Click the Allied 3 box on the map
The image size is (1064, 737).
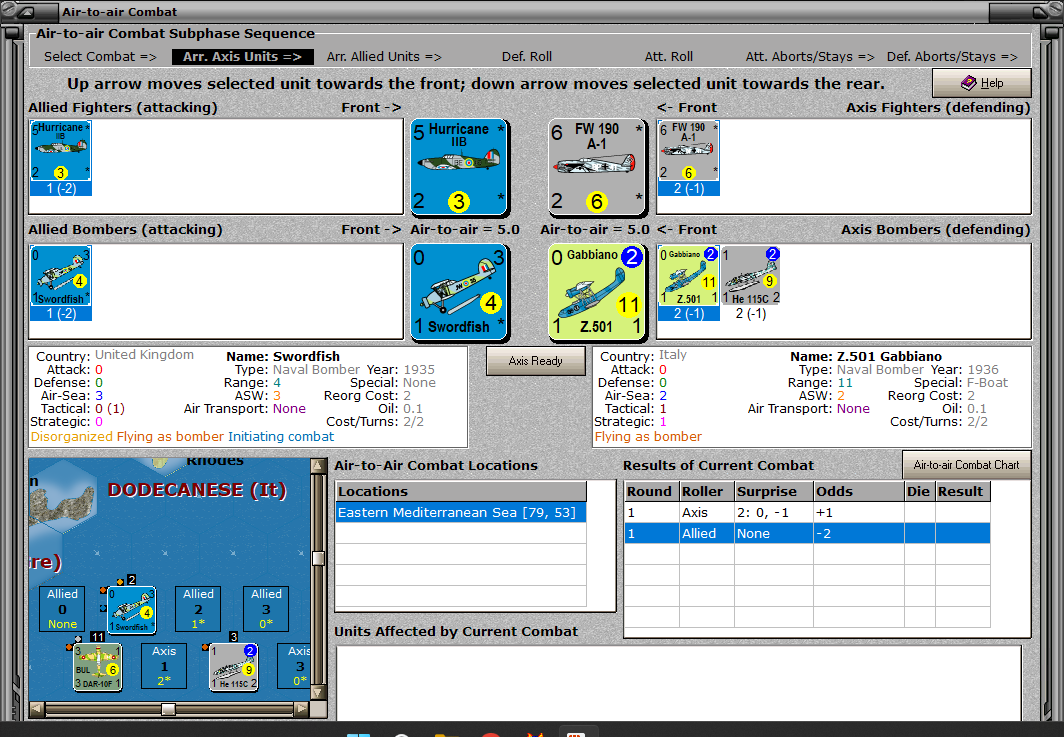coord(266,609)
